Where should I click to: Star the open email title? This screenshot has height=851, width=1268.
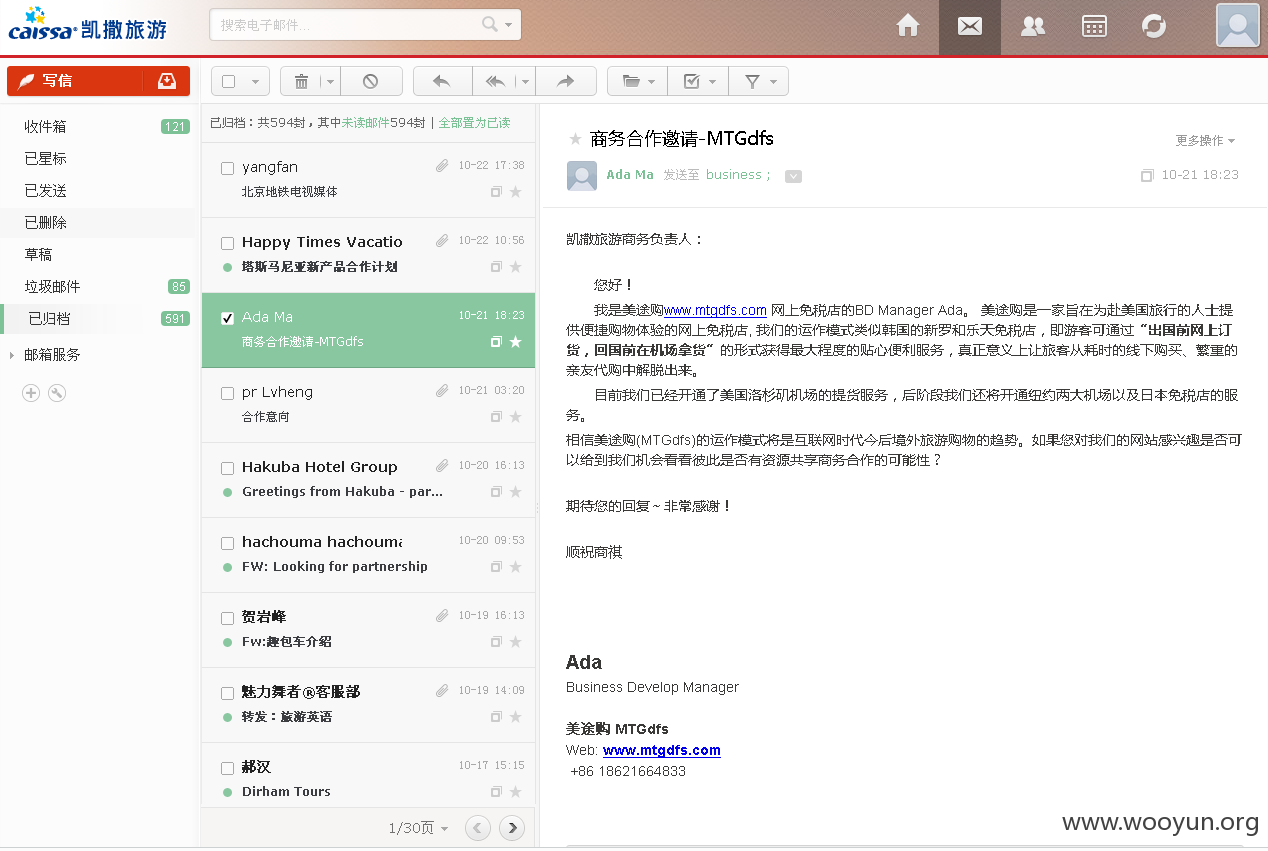pos(575,139)
